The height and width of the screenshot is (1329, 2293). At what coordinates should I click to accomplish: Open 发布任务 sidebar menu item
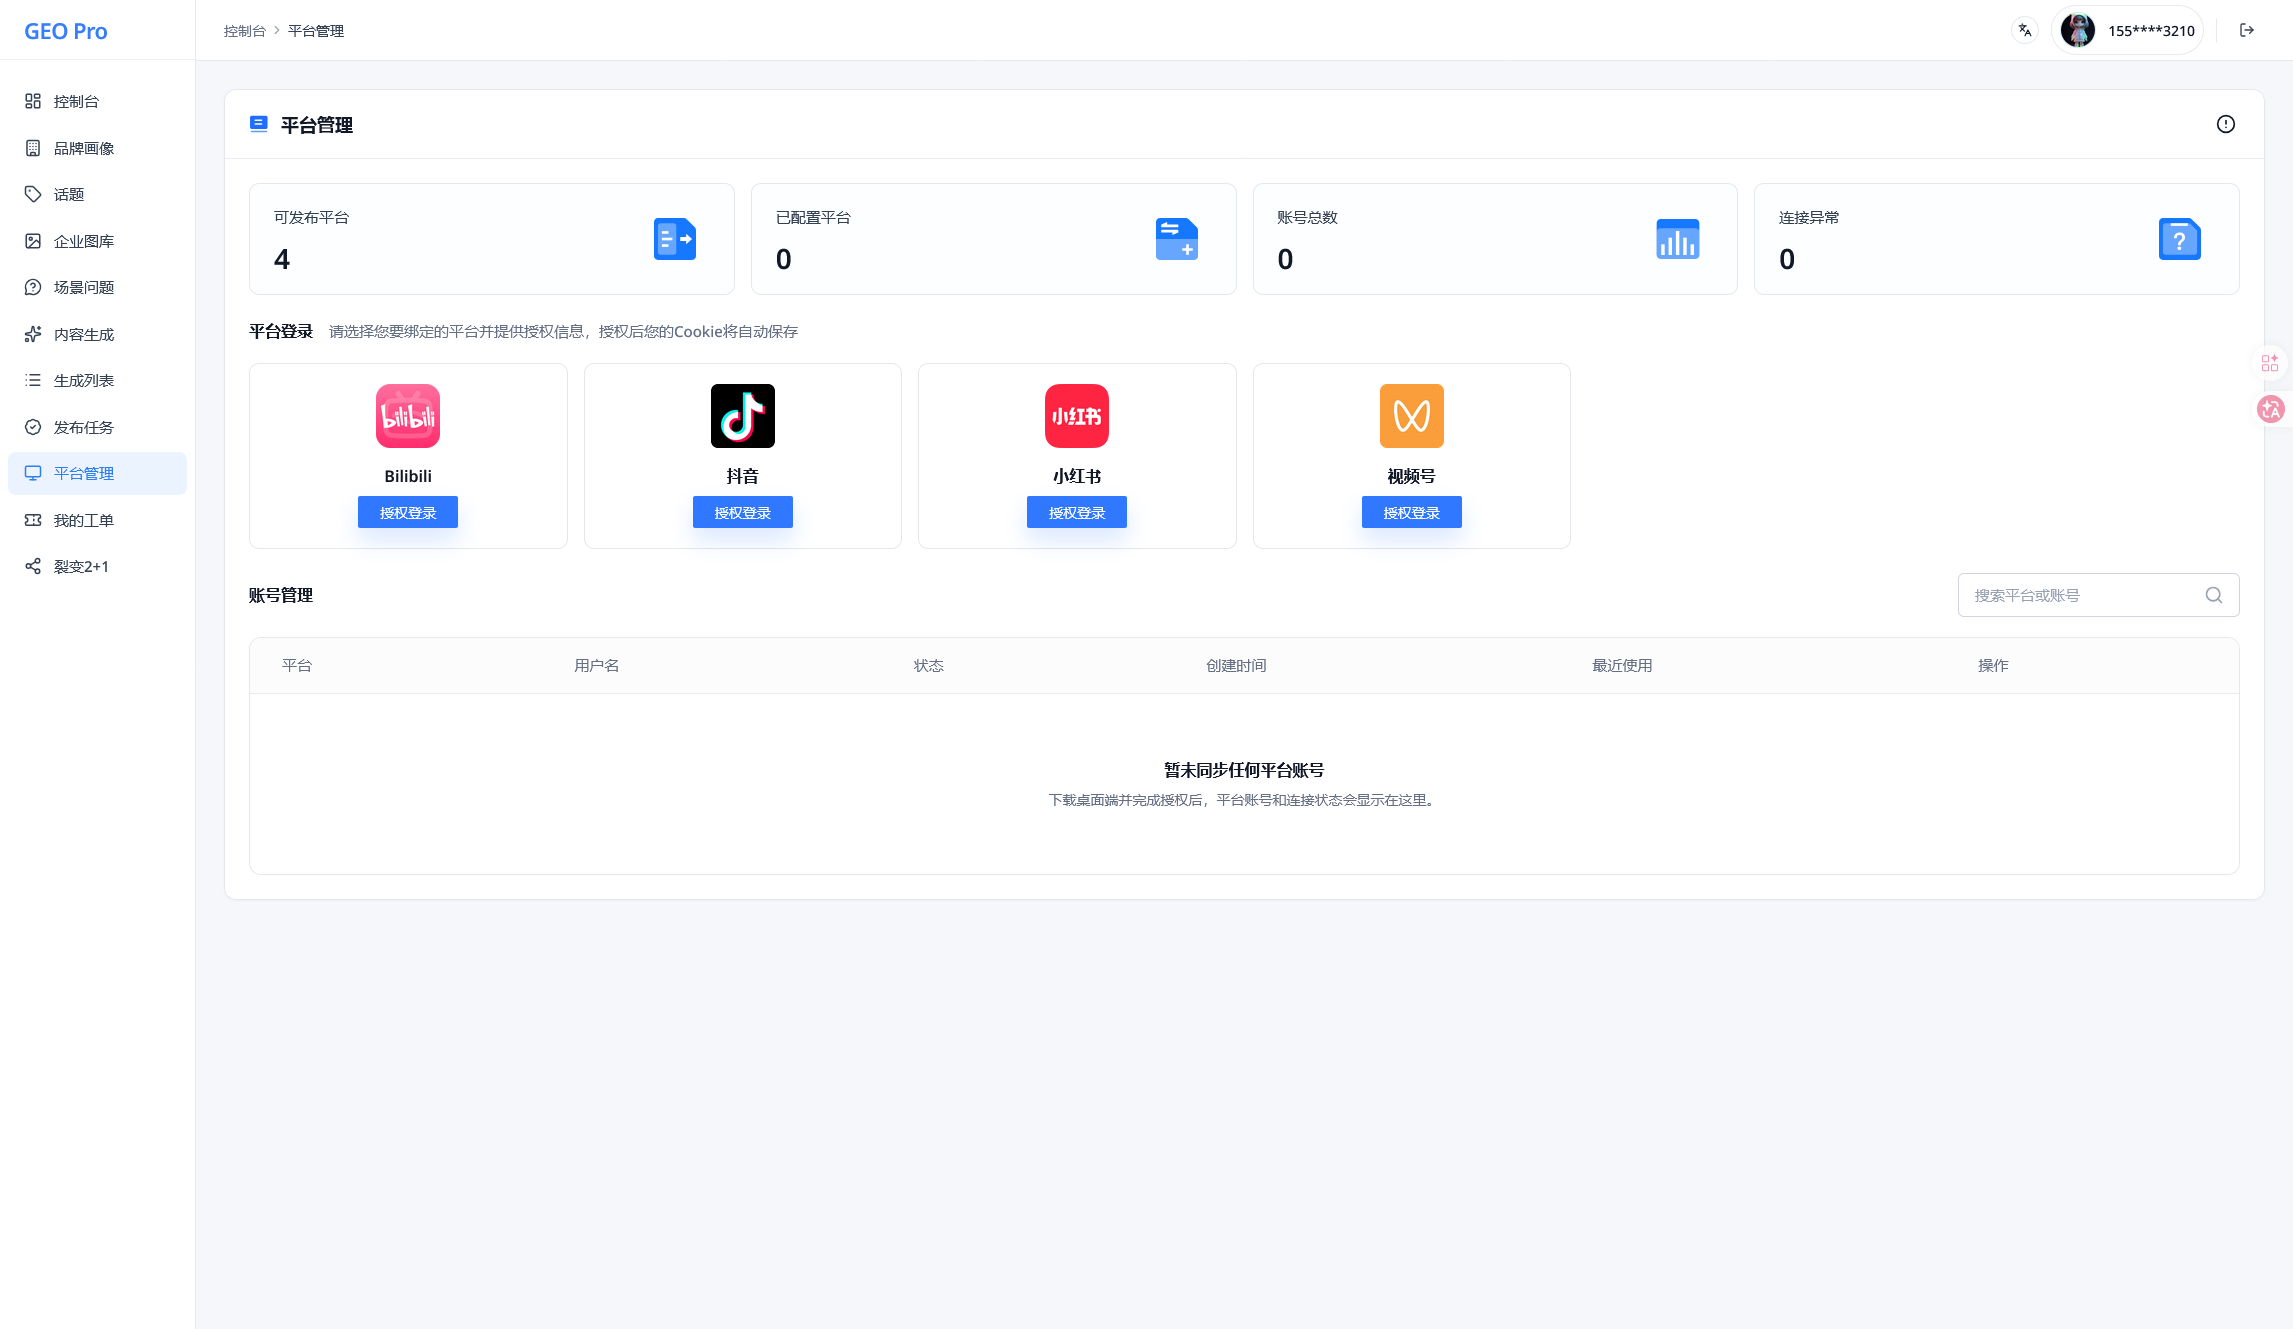tap(84, 427)
